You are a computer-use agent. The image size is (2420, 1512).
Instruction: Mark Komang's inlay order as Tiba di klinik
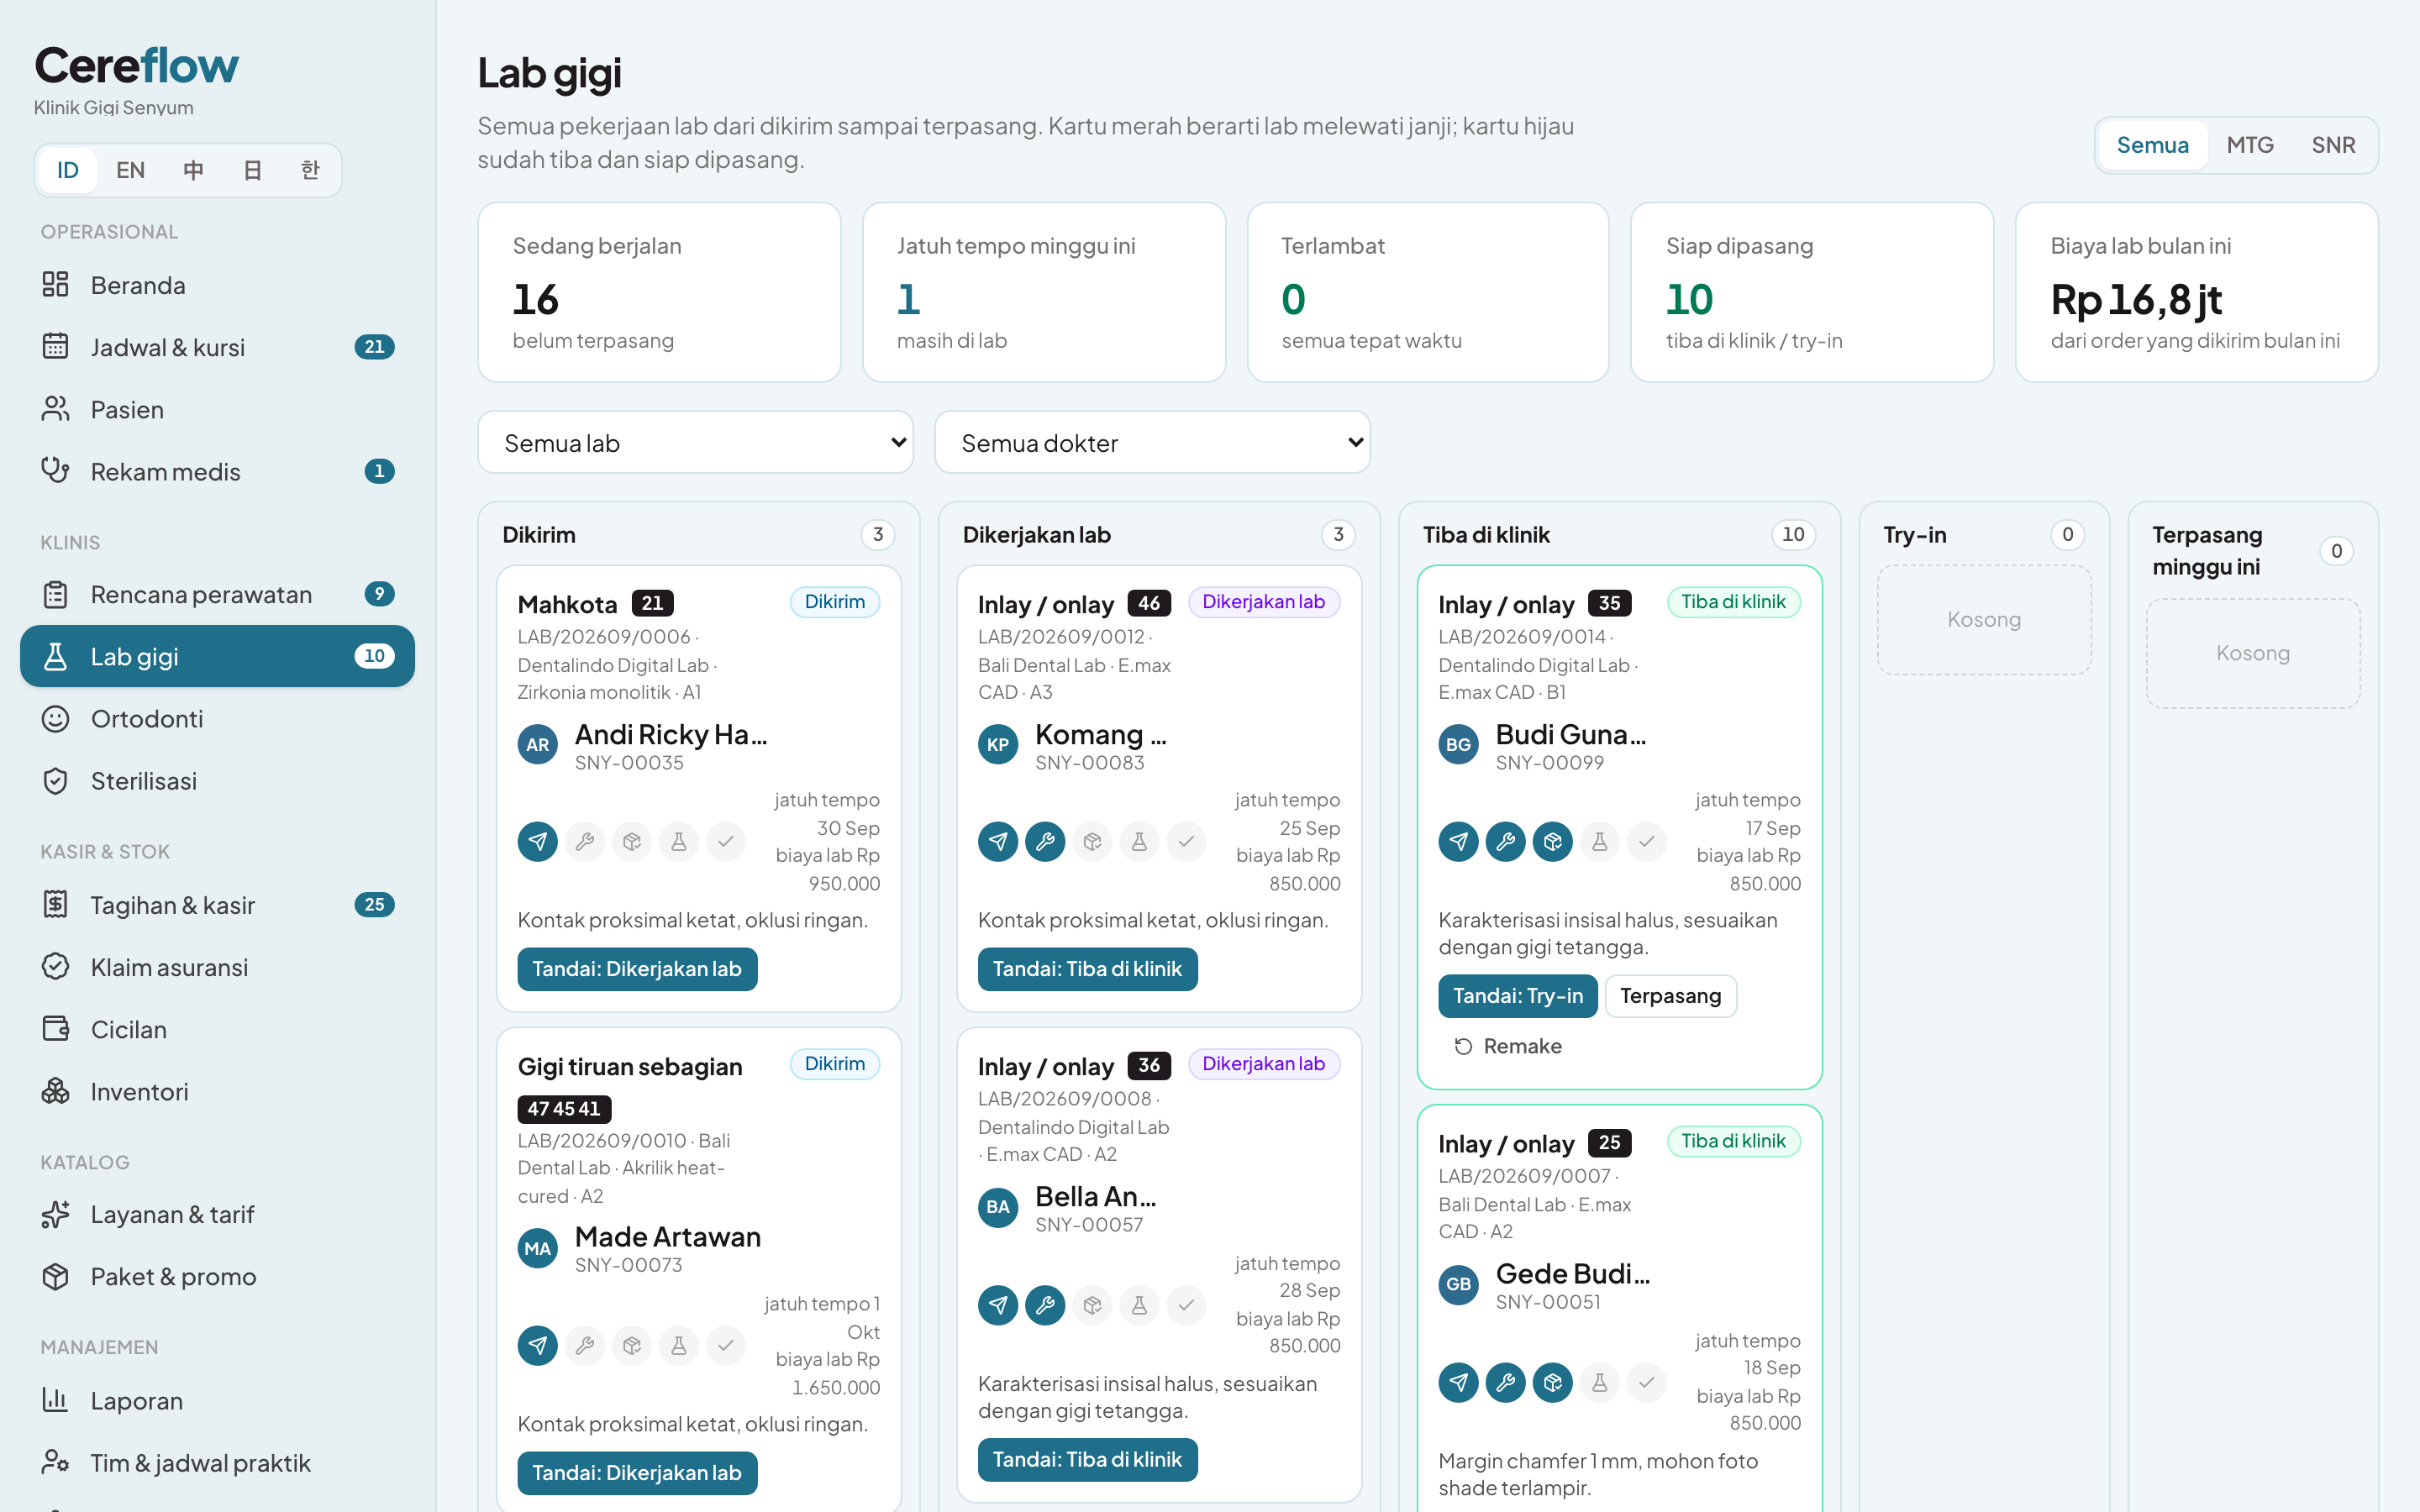tap(1087, 969)
